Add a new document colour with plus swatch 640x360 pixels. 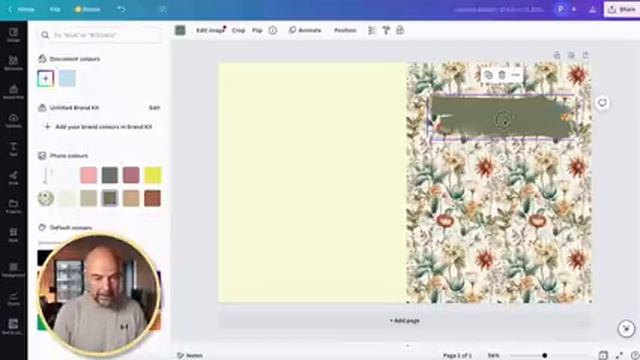(46, 78)
